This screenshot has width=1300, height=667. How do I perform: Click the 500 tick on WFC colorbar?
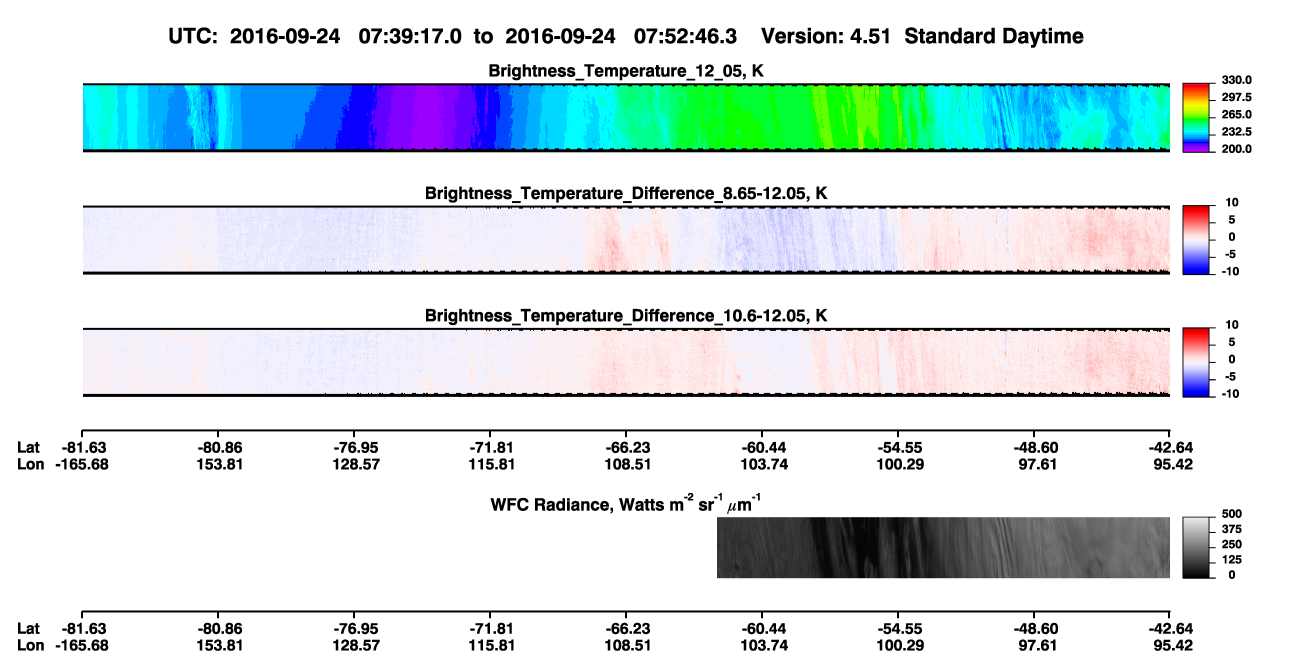coord(1231,513)
